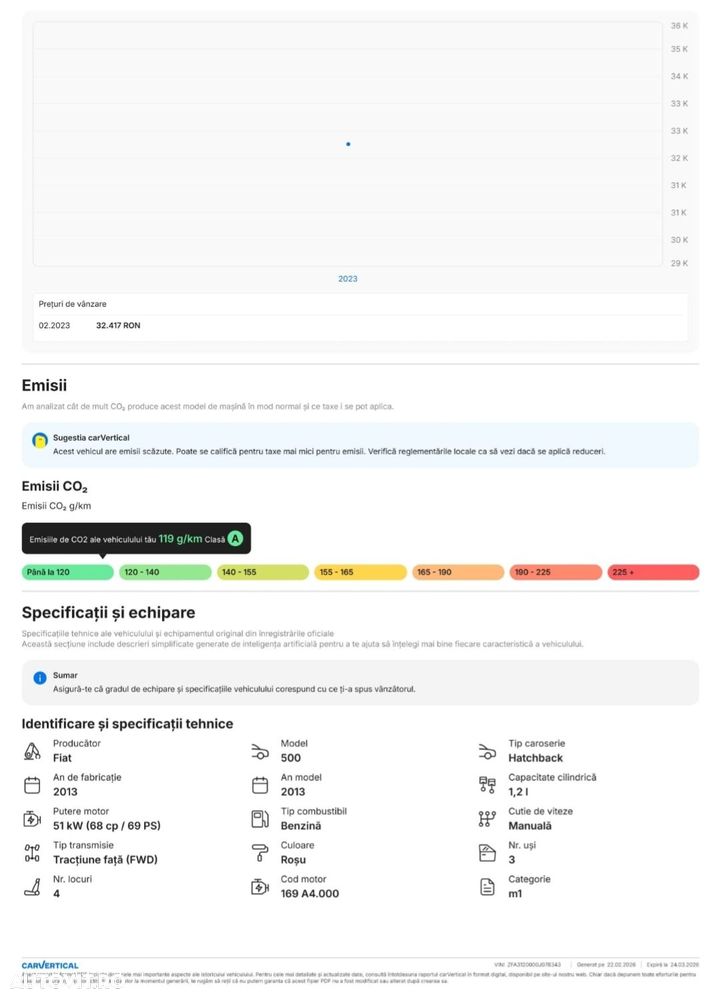The width and height of the screenshot is (719, 999).
Task: Click the Putere motor engine power icon
Action: click(32, 819)
